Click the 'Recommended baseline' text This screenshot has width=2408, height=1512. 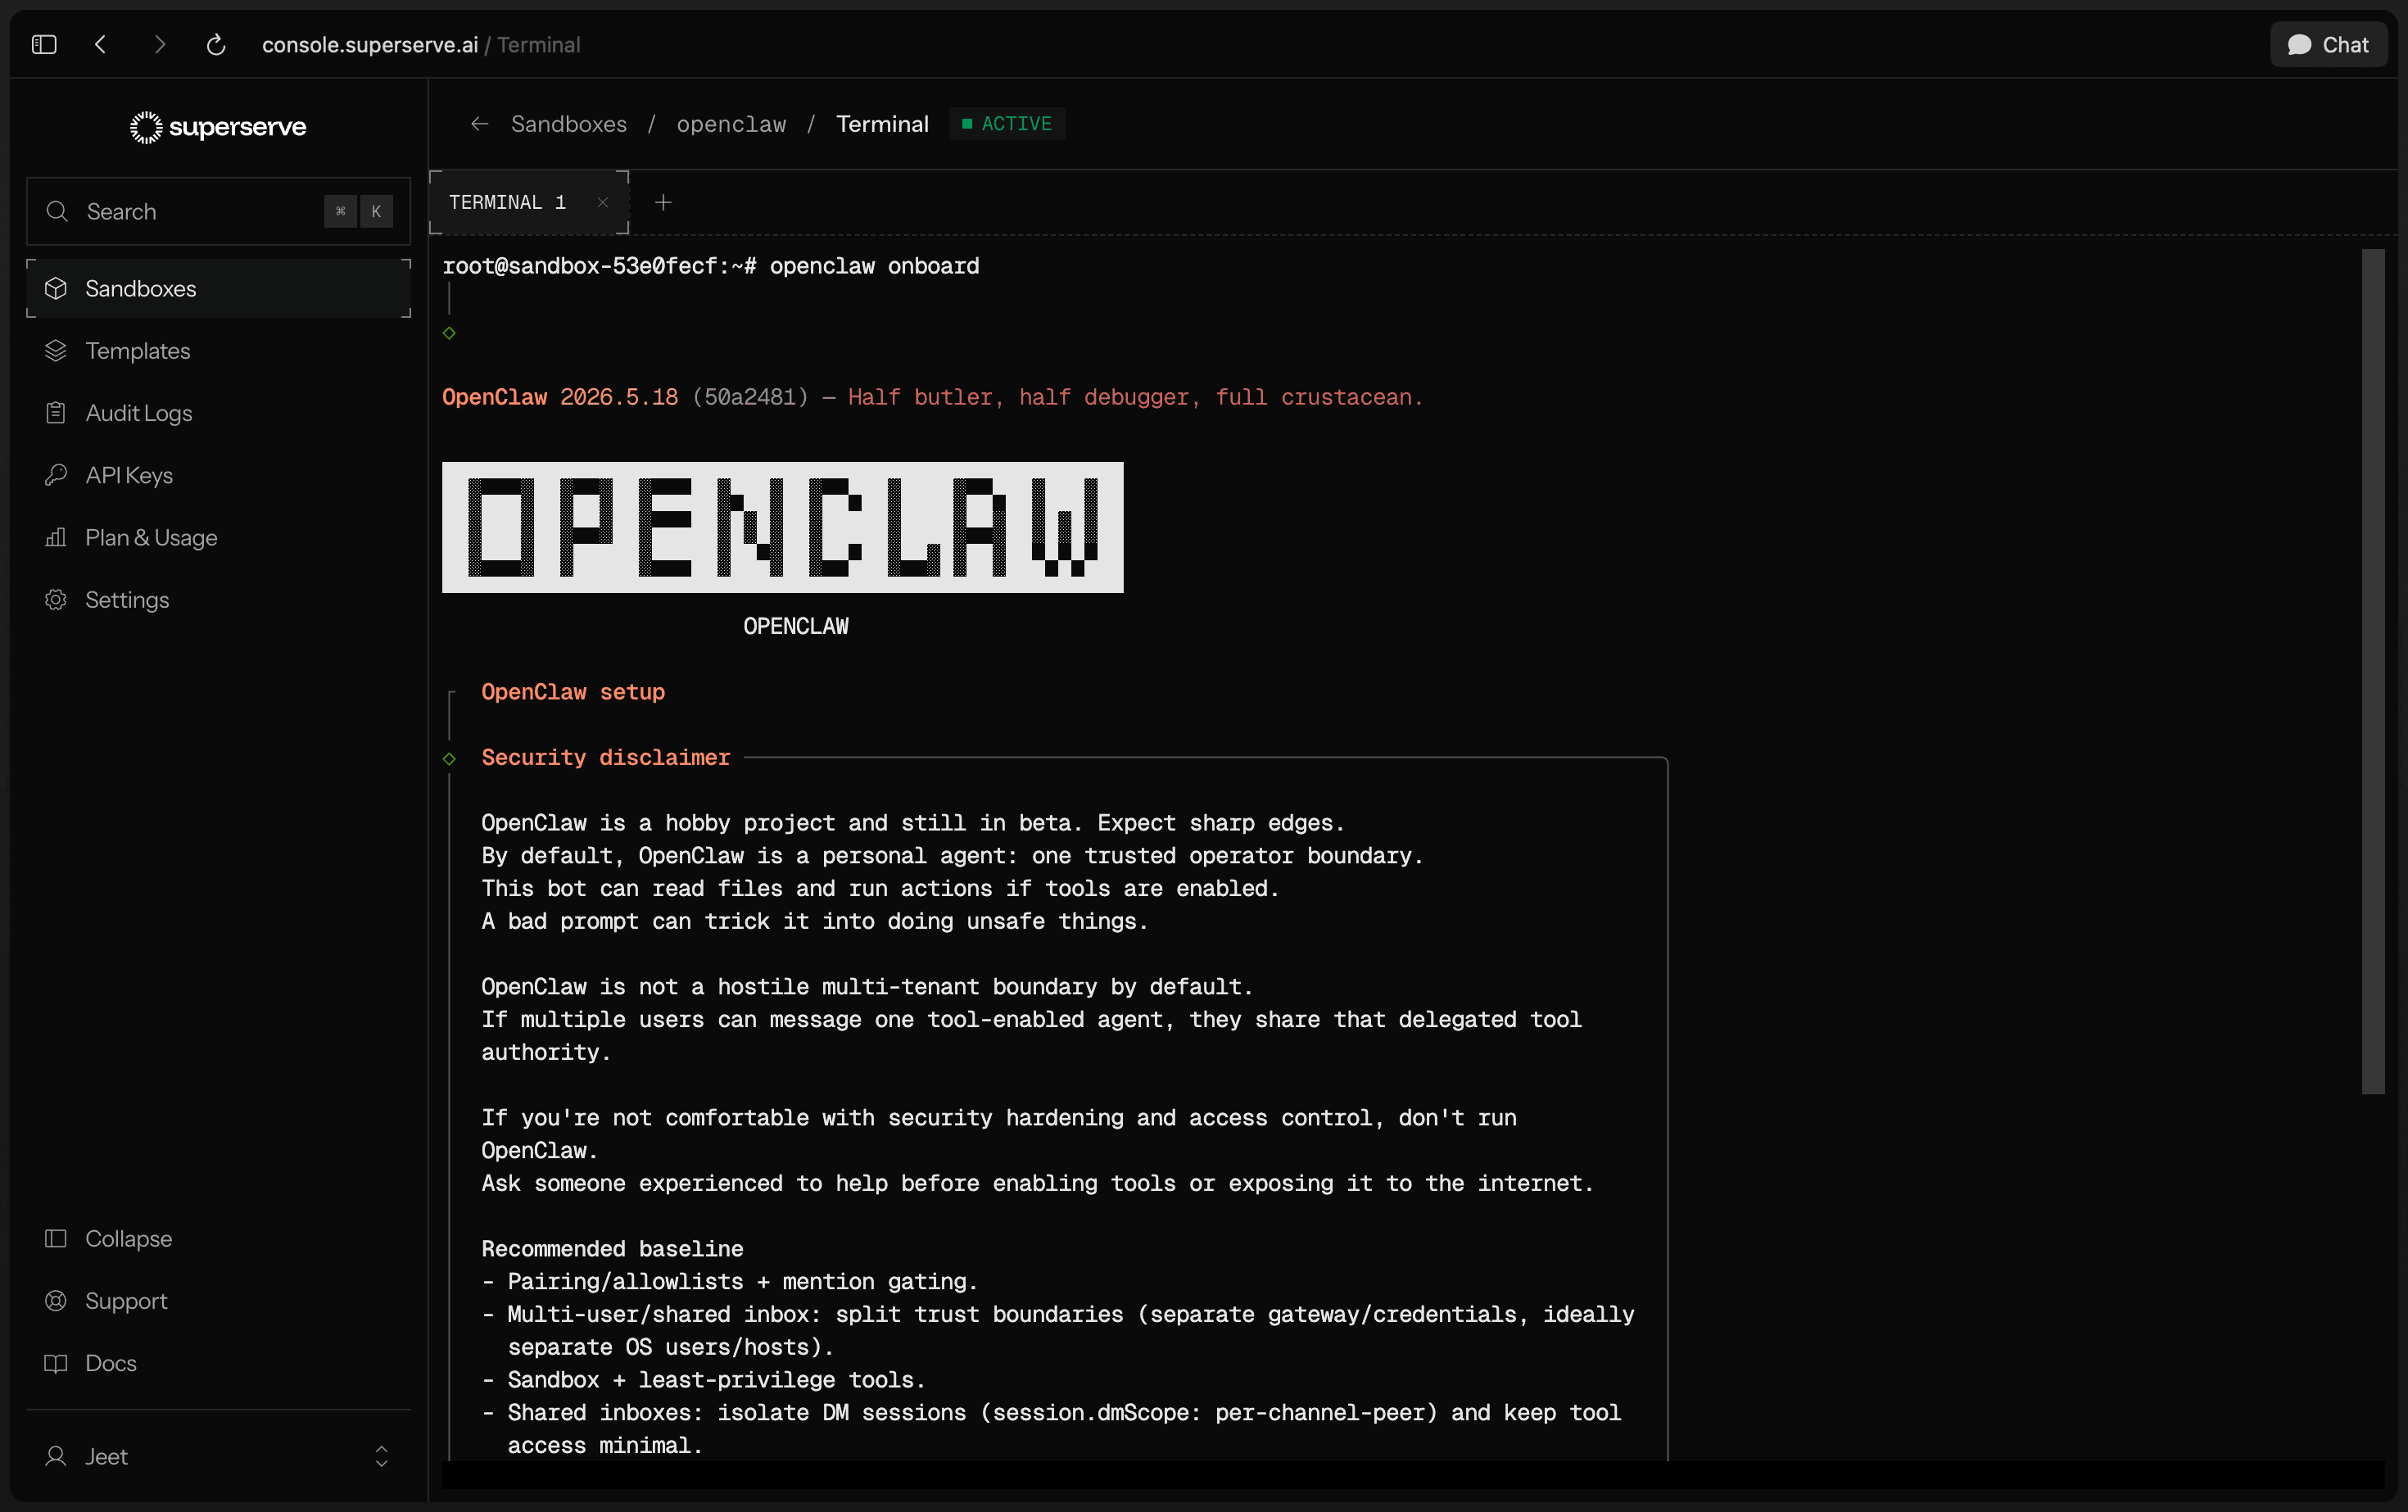[x=612, y=1248]
